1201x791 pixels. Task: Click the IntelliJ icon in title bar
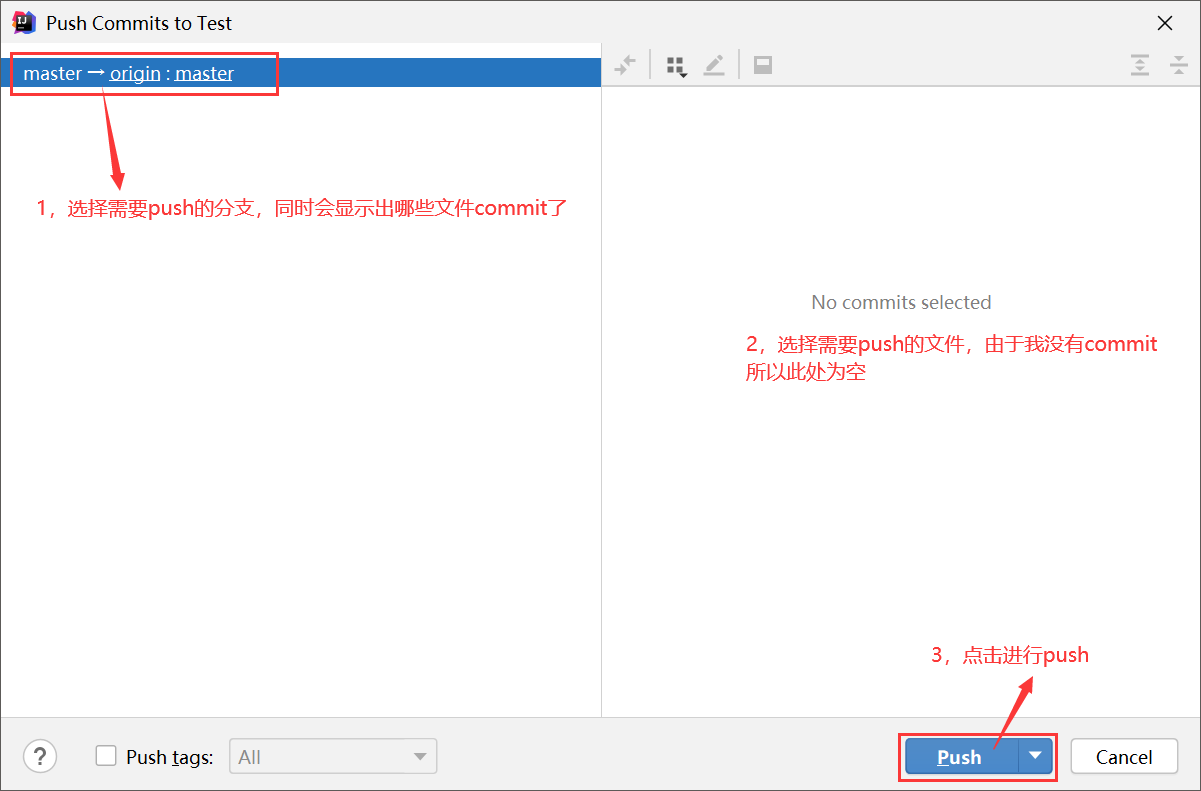coord(24,22)
